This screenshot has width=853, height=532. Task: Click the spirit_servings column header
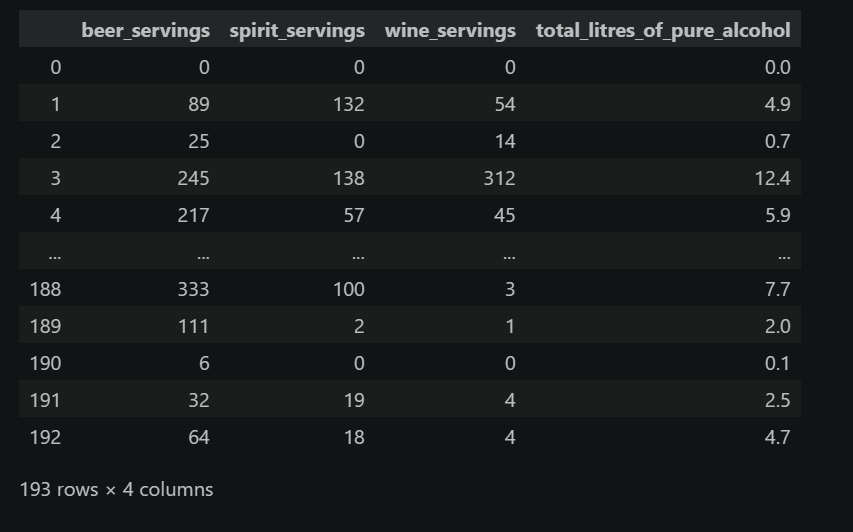pyautogui.click(x=296, y=31)
